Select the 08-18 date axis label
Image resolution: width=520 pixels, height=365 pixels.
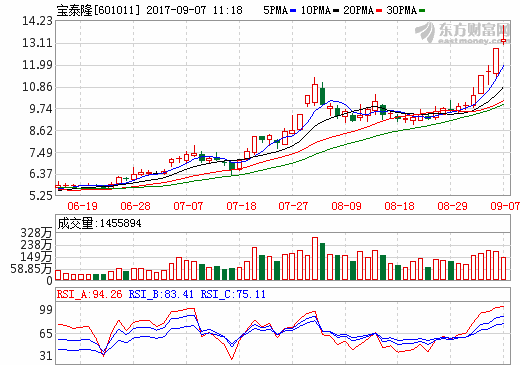tap(399, 206)
